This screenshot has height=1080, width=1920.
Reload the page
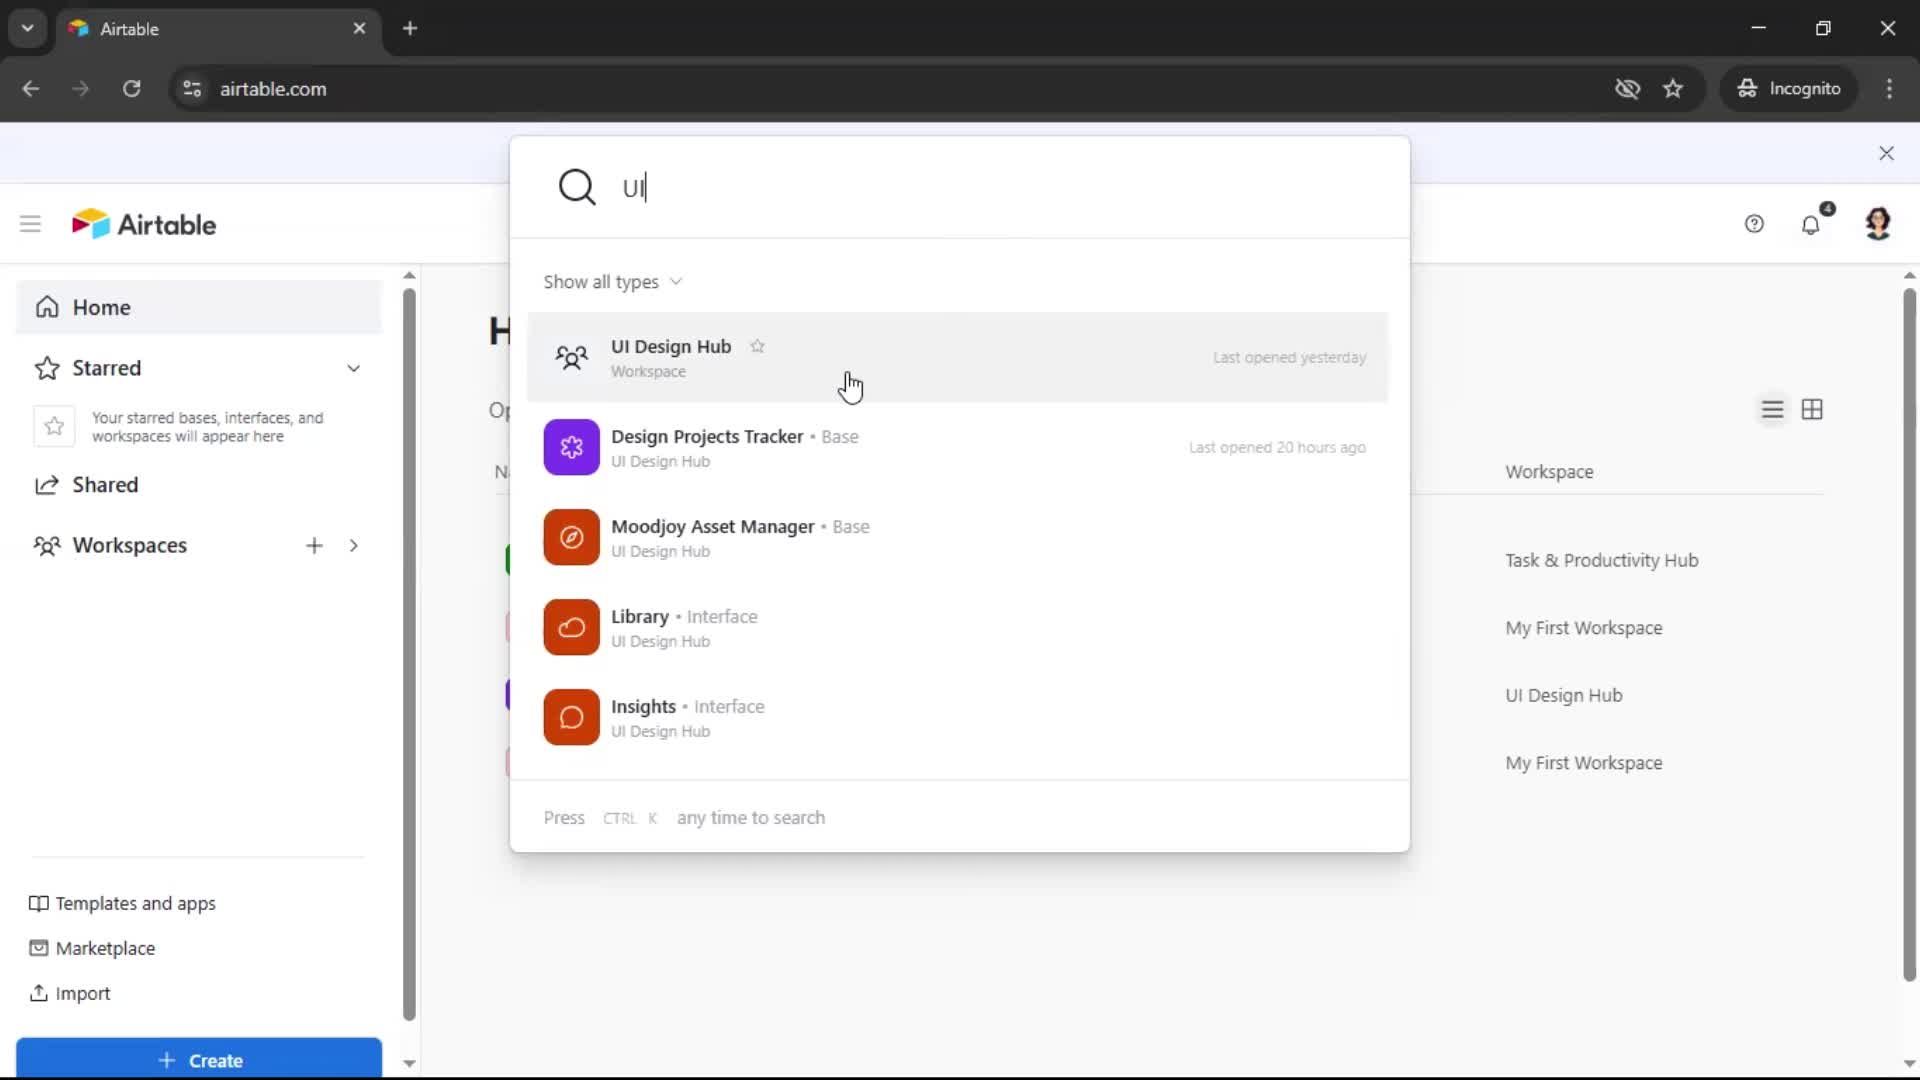[x=131, y=88]
